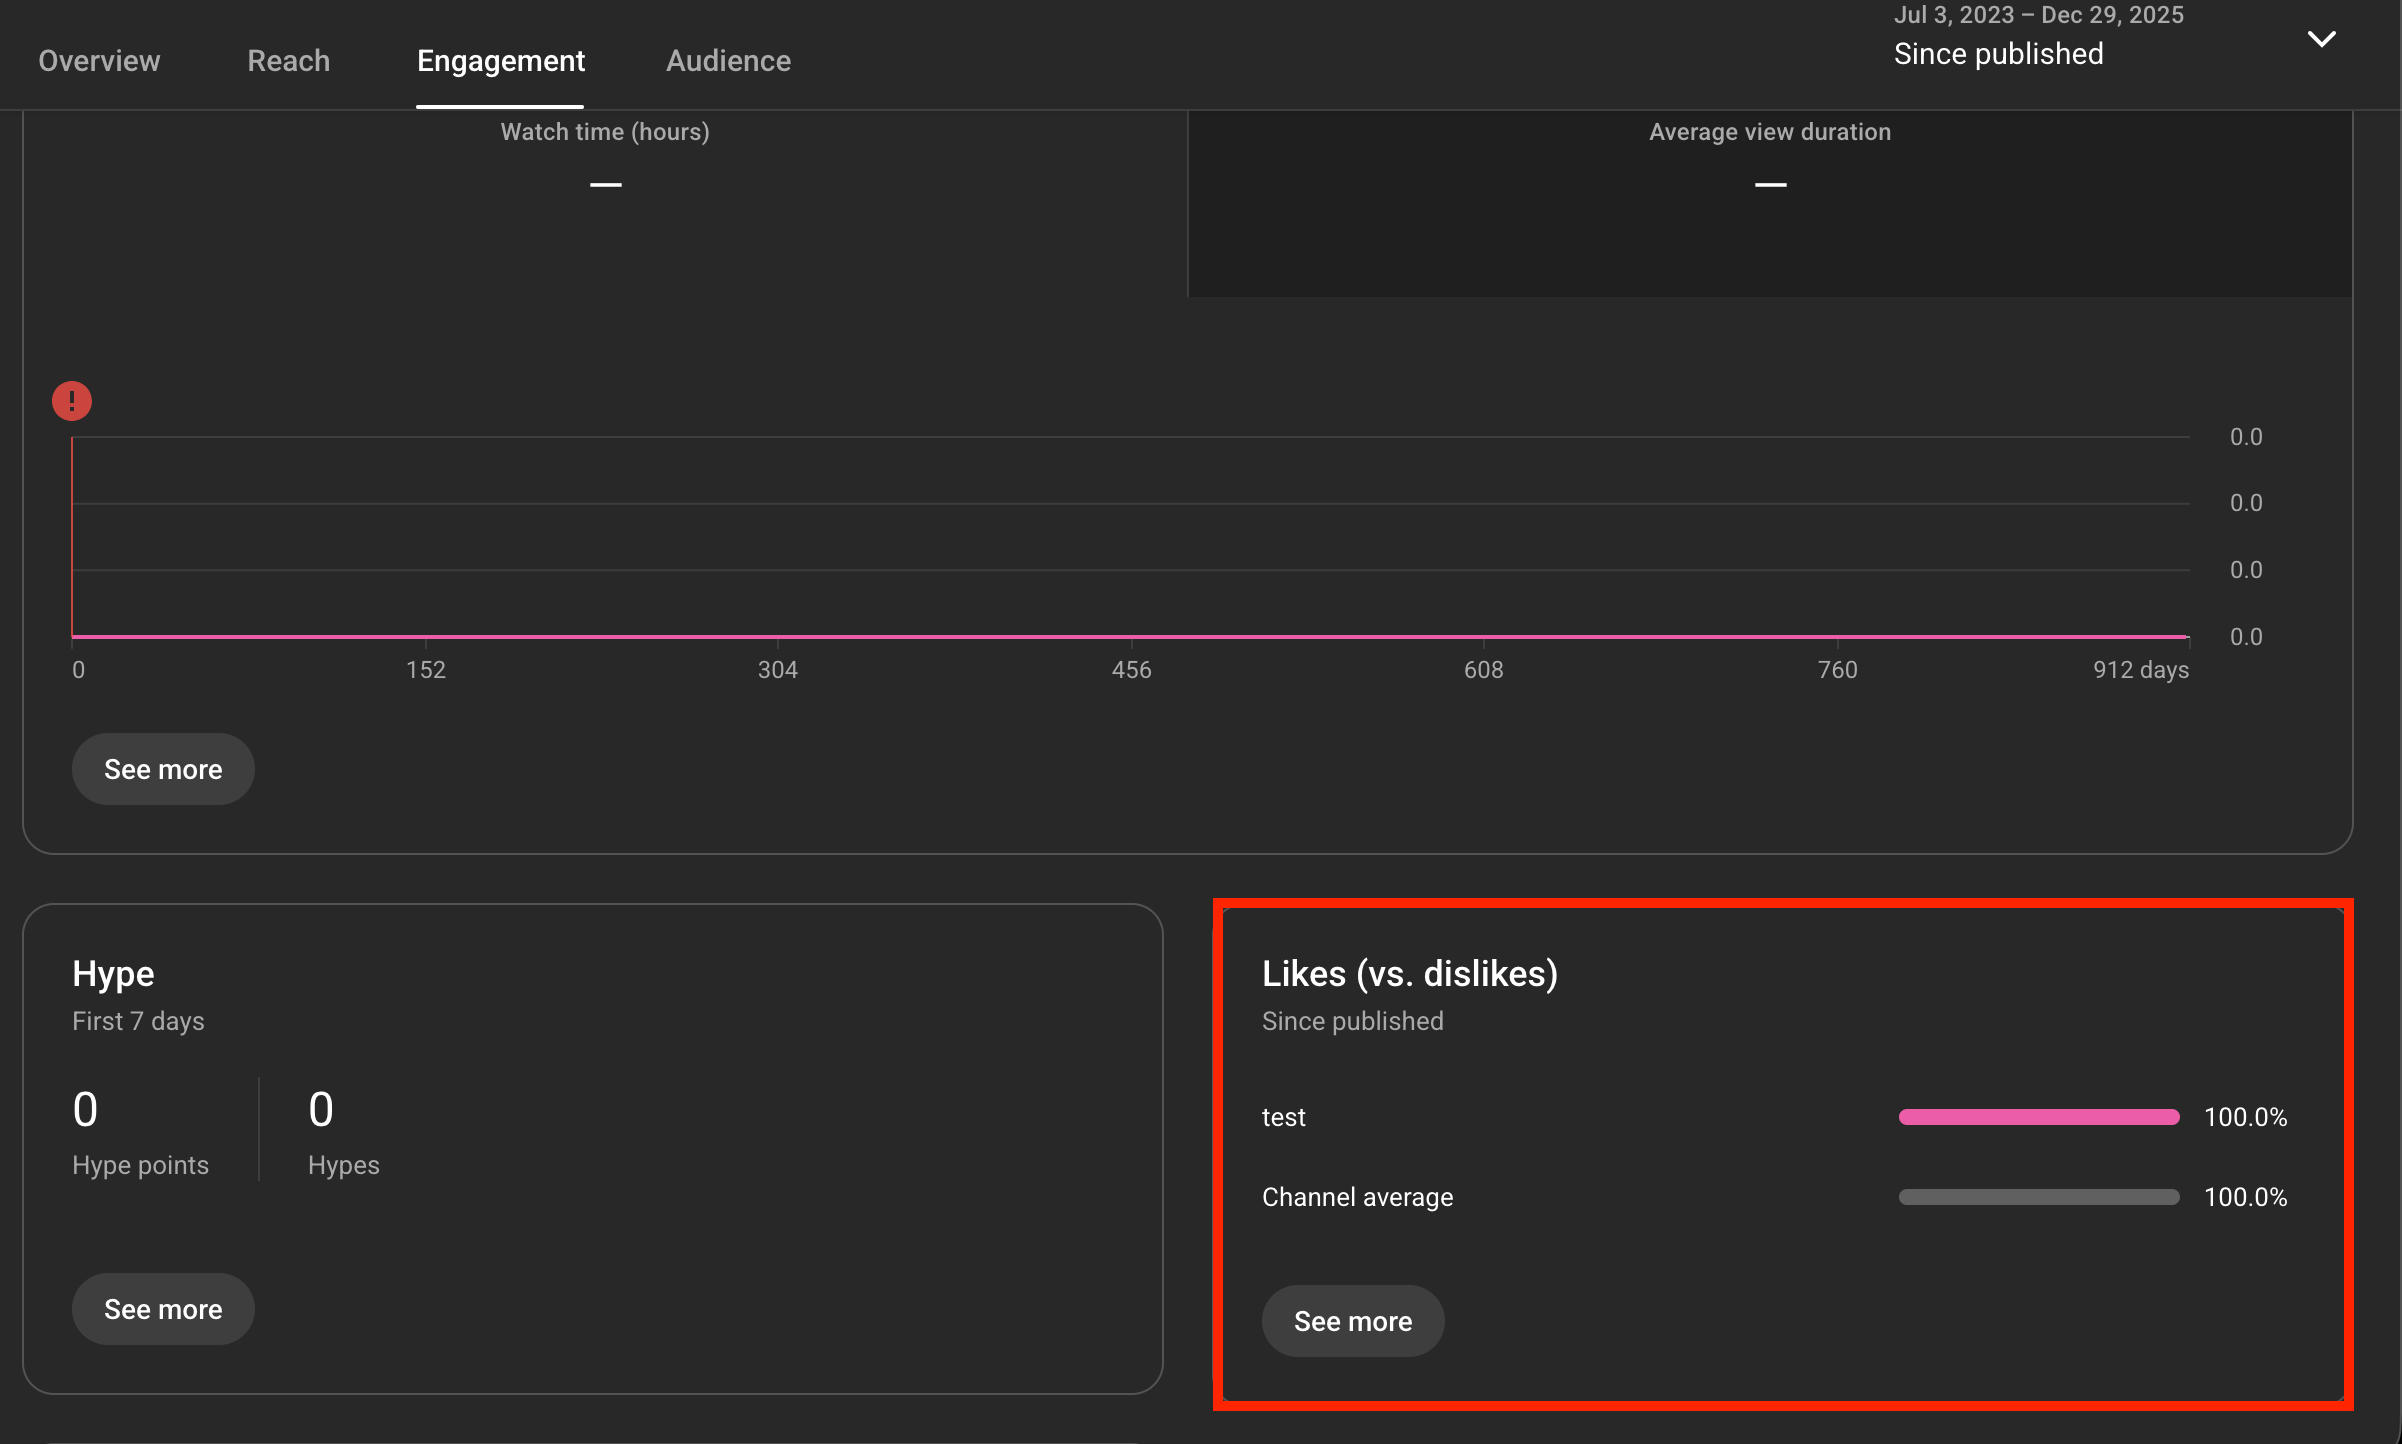Click the 456 days axis marker
The height and width of the screenshot is (1444, 2402).
coord(1131,670)
